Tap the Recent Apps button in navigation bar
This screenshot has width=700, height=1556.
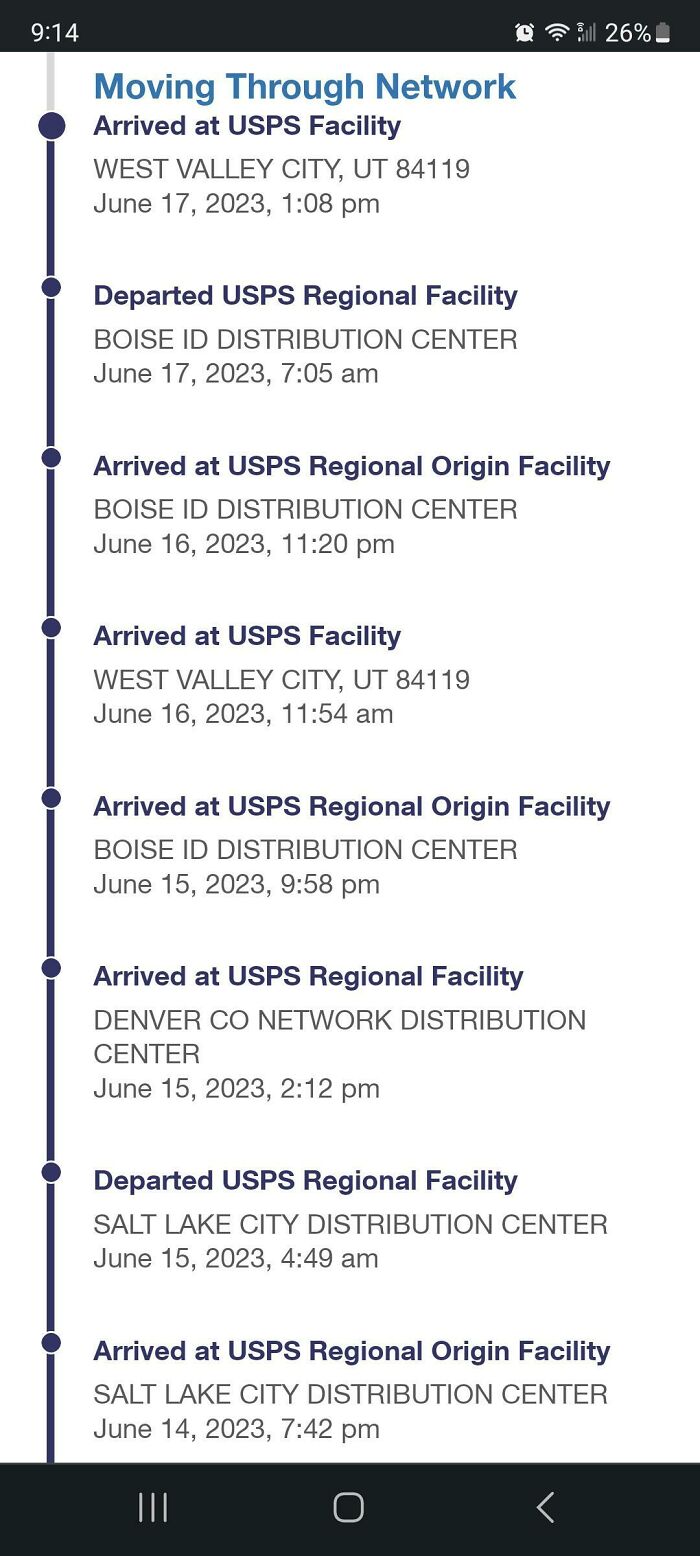click(x=151, y=1508)
